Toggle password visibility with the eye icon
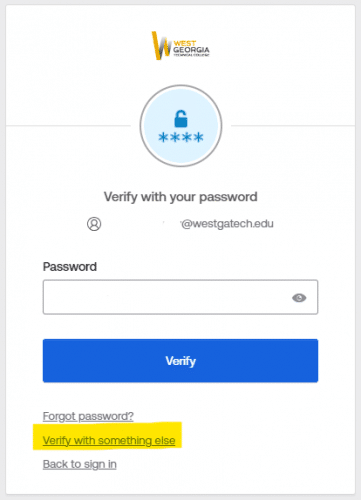 coord(299,298)
